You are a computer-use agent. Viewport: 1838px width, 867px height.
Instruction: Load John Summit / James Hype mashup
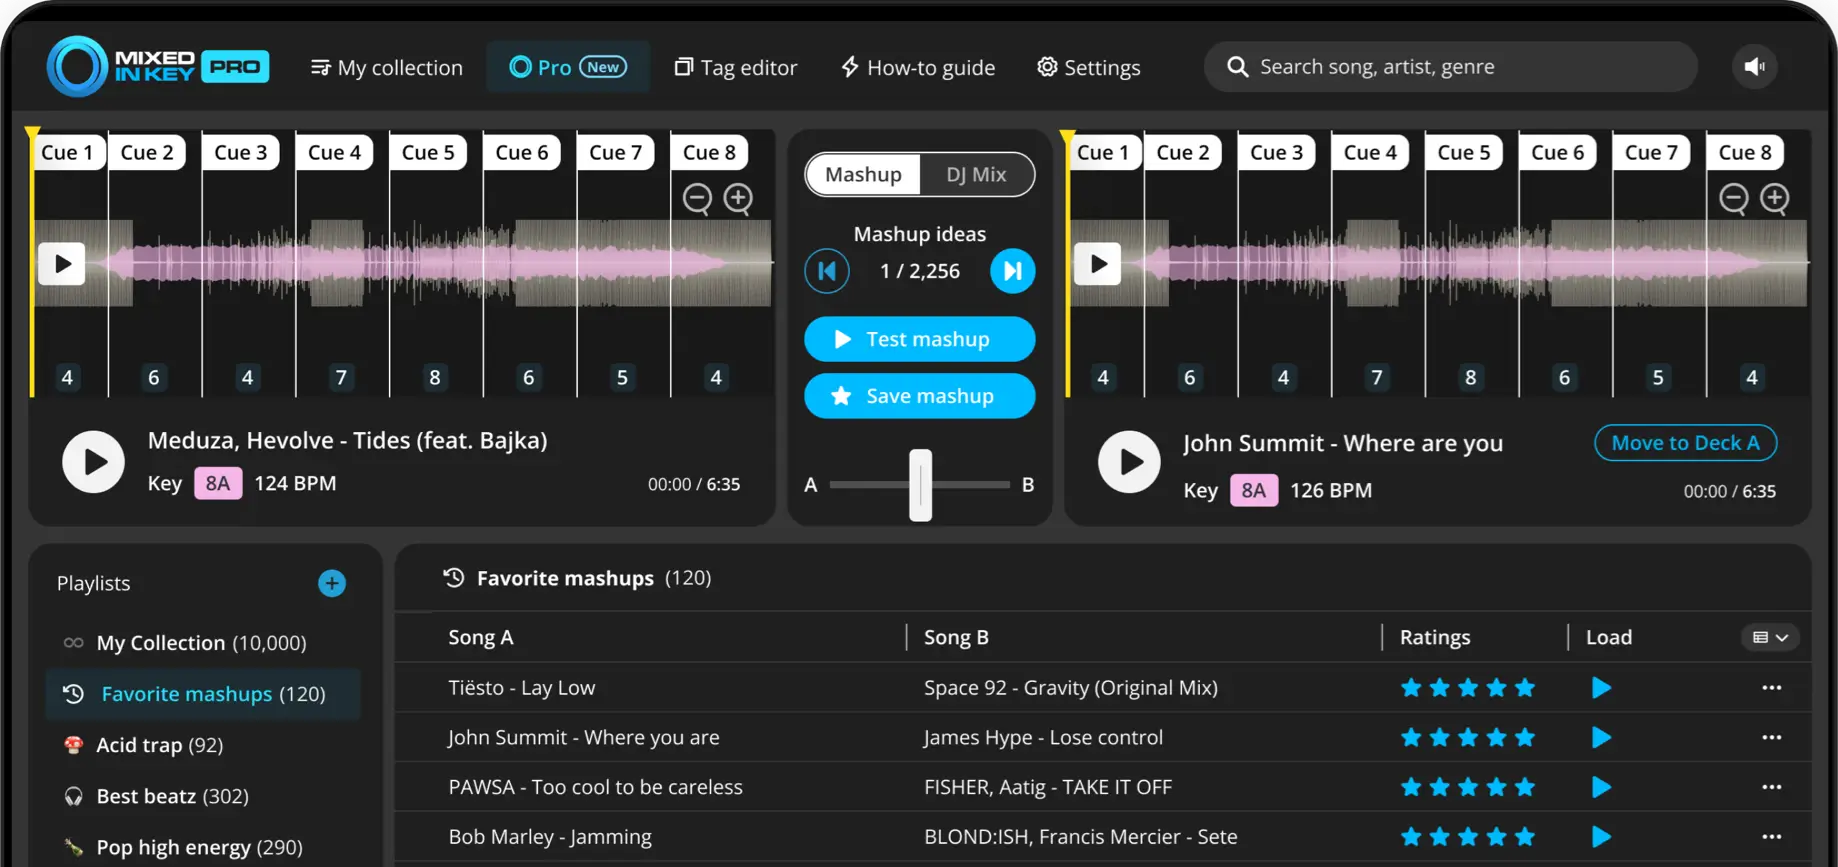(1601, 738)
